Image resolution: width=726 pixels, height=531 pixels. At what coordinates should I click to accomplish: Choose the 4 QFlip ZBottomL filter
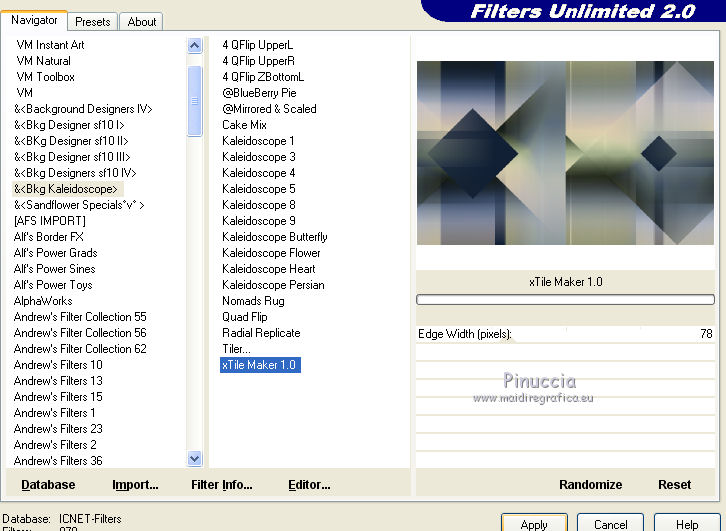coord(263,77)
